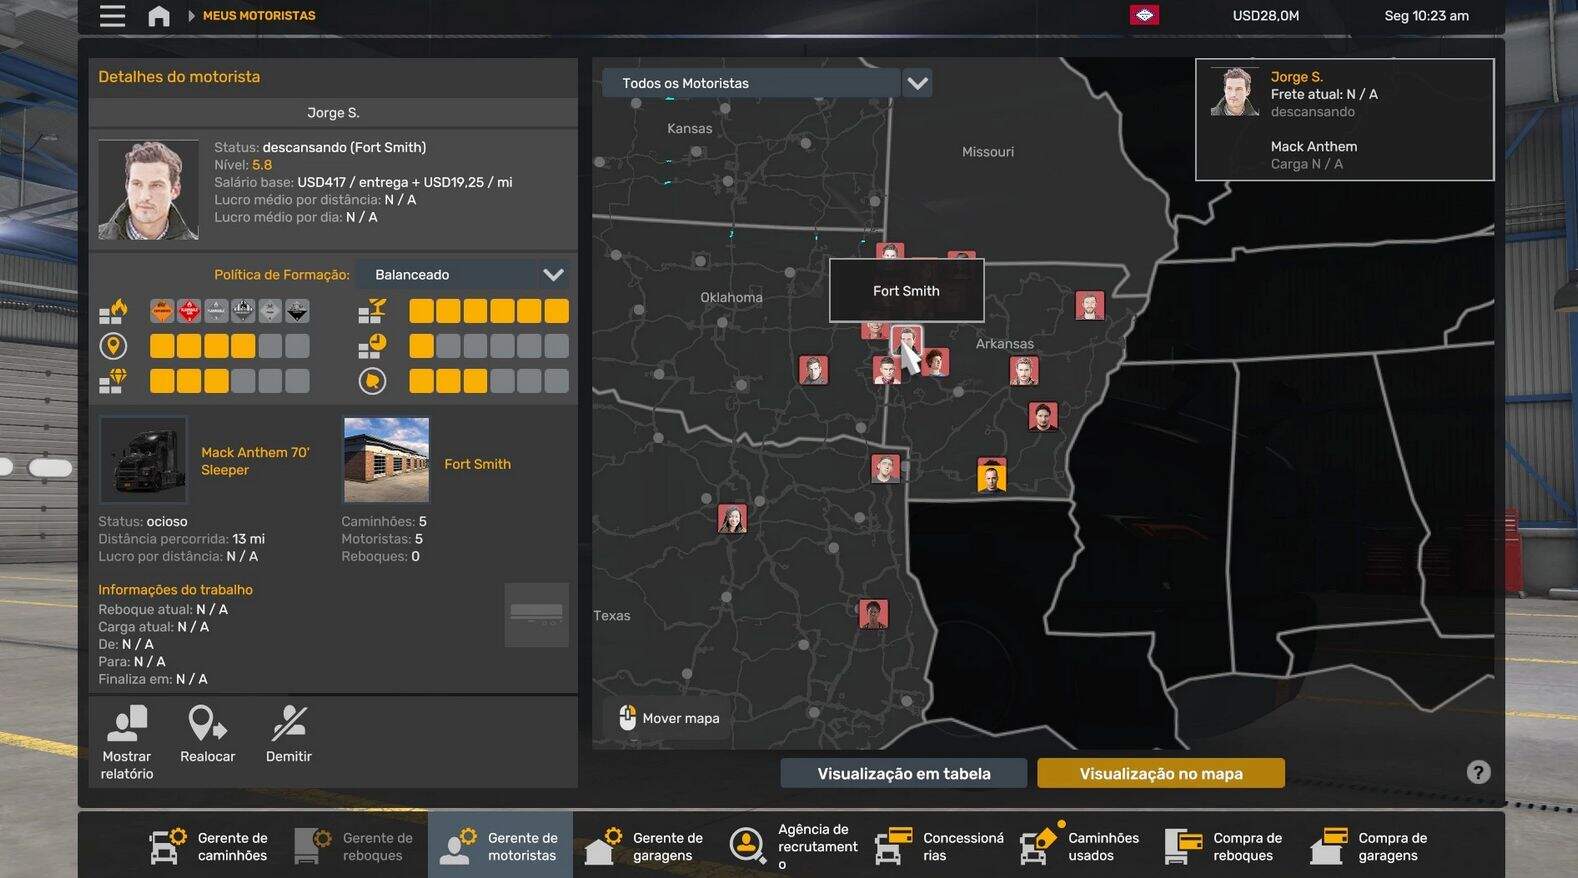
Task: Click the Fort Smith garage link
Action: coord(477,464)
